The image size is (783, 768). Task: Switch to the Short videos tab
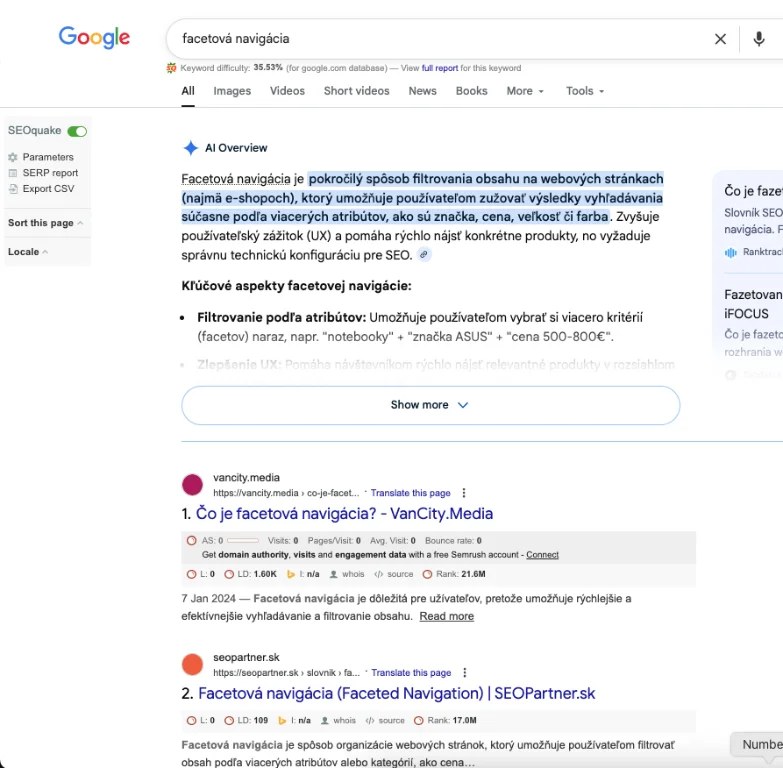point(356,91)
